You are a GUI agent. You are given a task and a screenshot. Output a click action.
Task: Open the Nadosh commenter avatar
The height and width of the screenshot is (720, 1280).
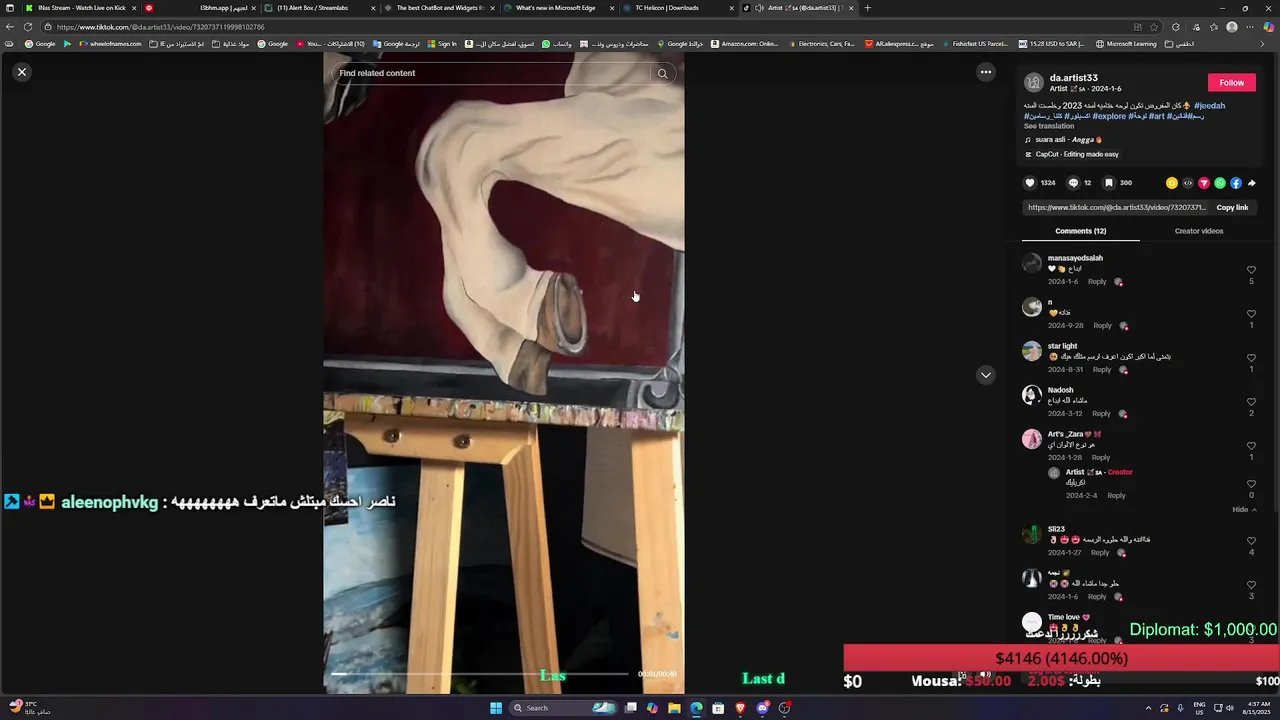pyautogui.click(x=1032, y=395)
